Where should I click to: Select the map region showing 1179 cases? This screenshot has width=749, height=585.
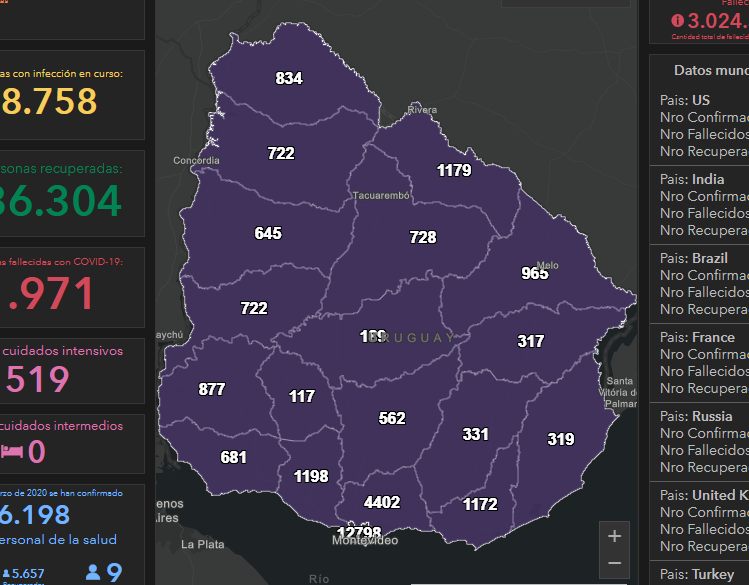pos(454,171)
